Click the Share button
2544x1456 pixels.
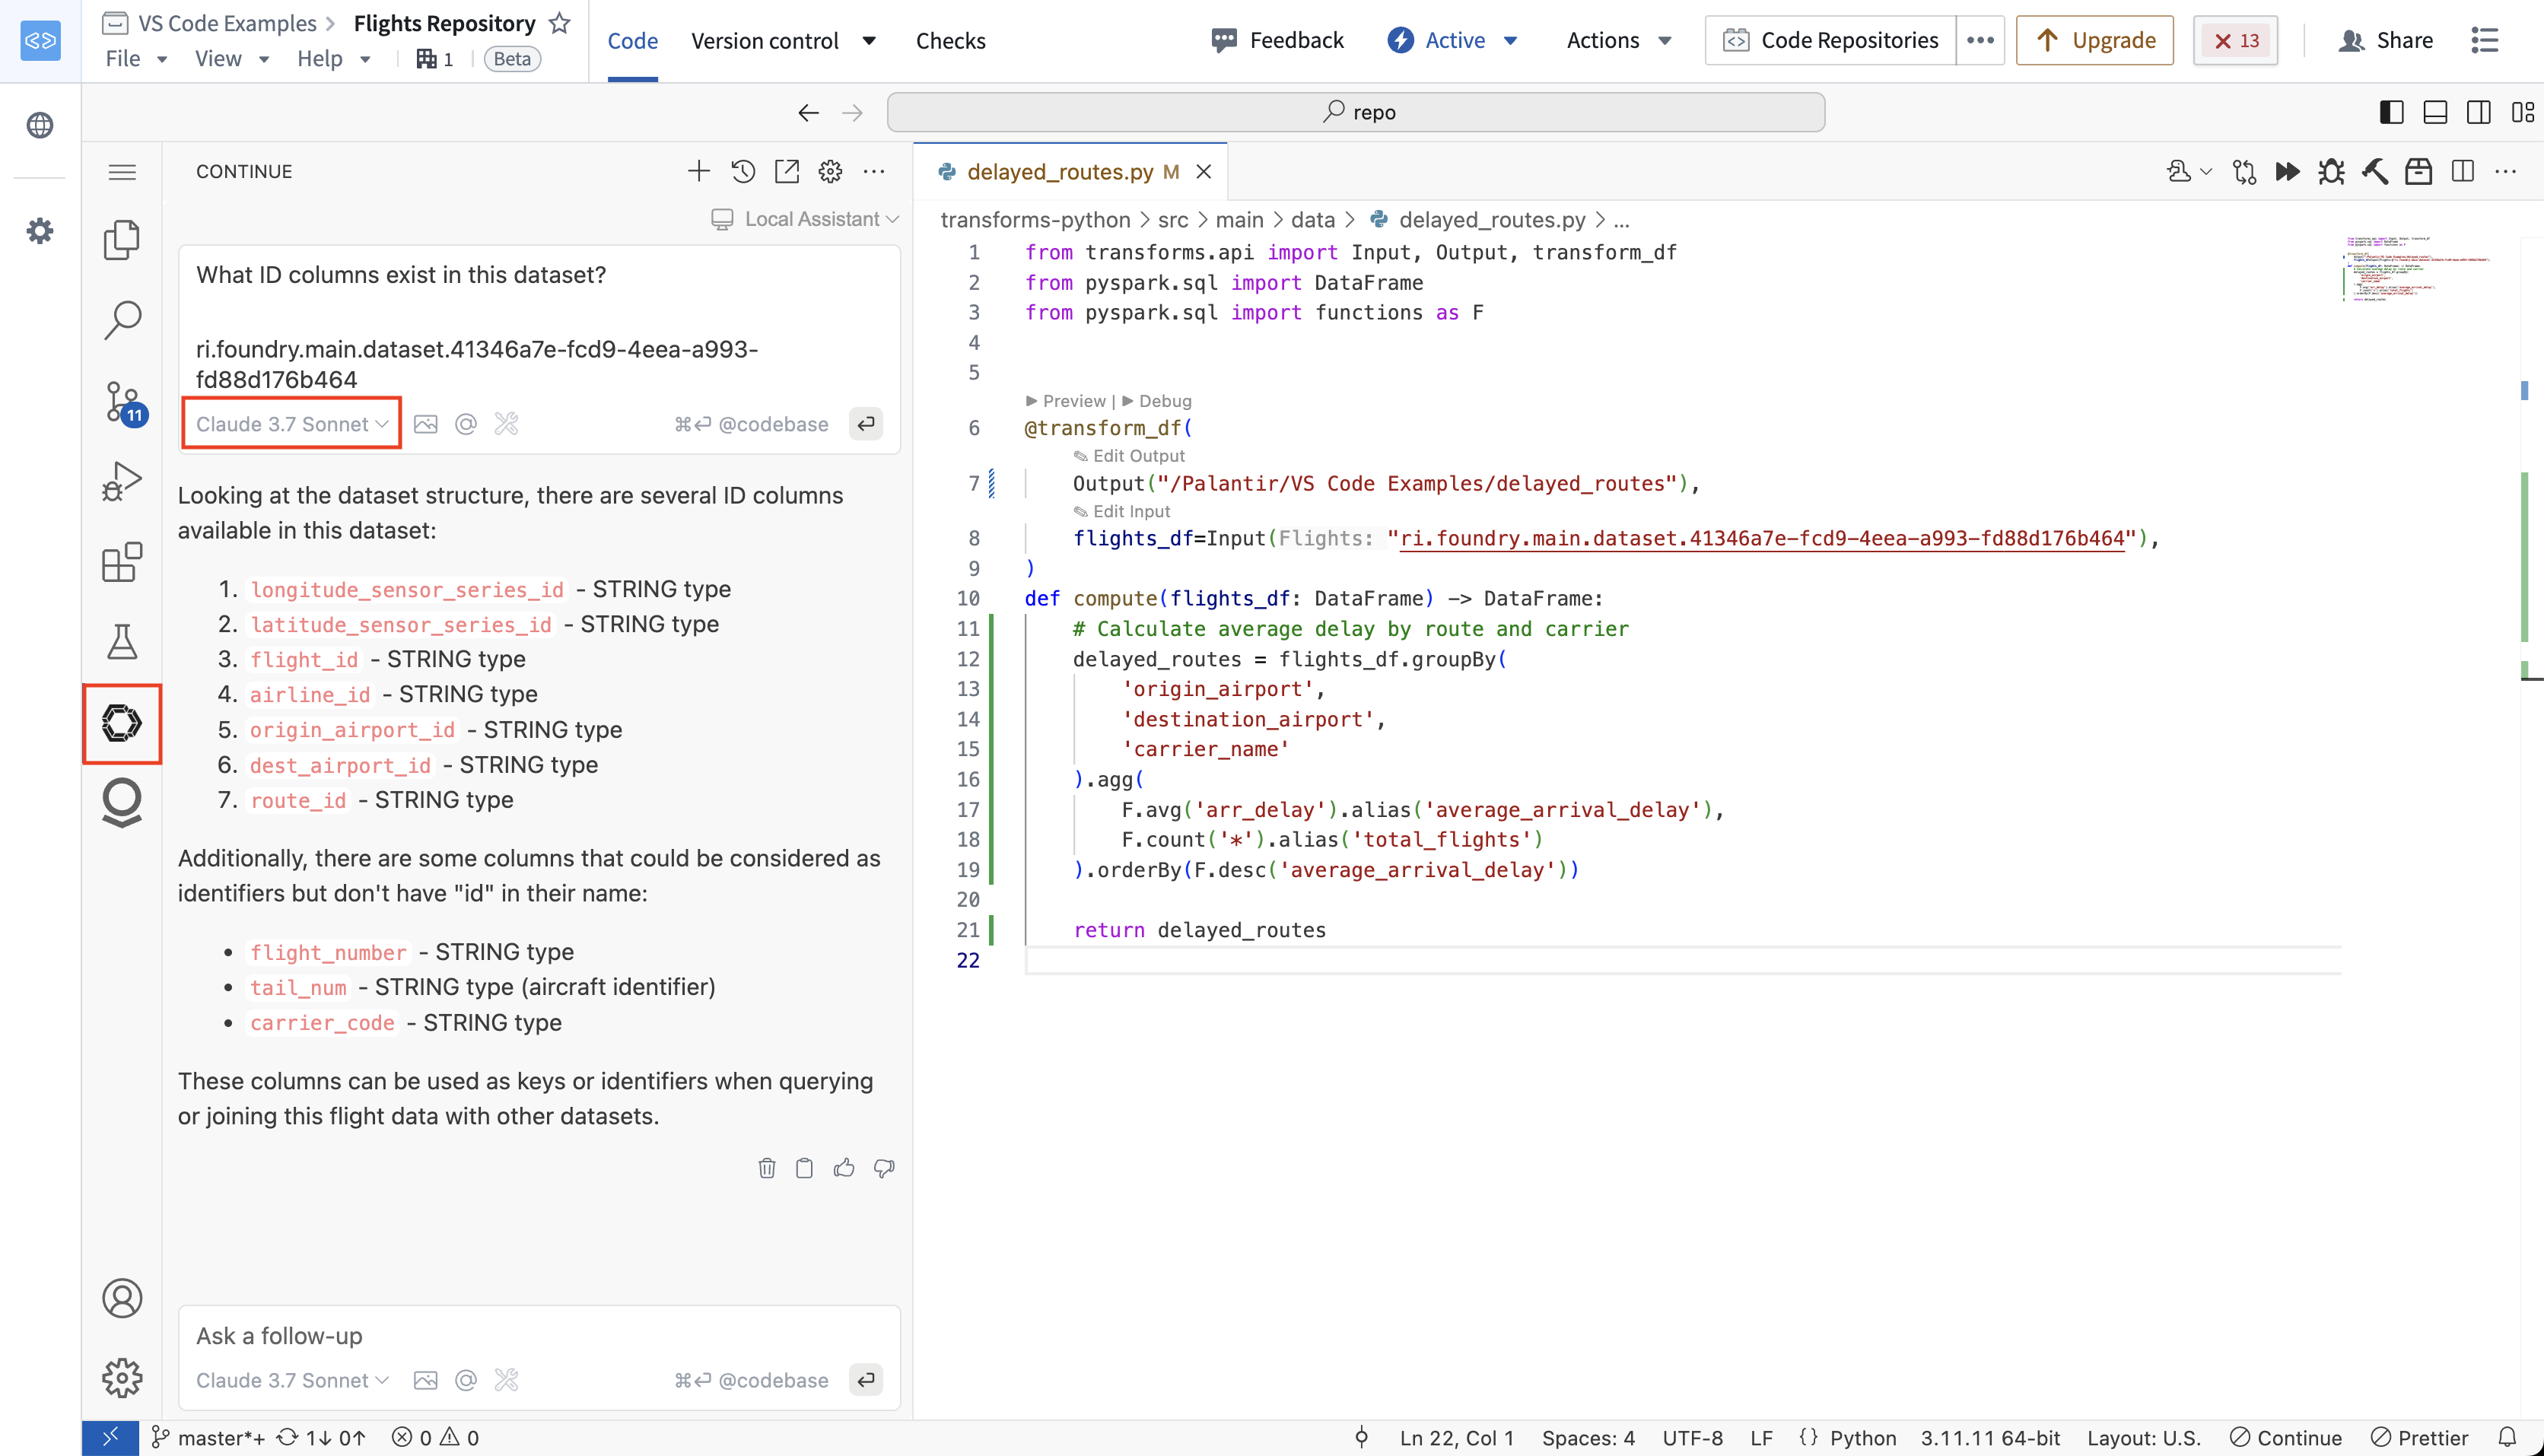pyautogui.click(x=2386, y=40)
